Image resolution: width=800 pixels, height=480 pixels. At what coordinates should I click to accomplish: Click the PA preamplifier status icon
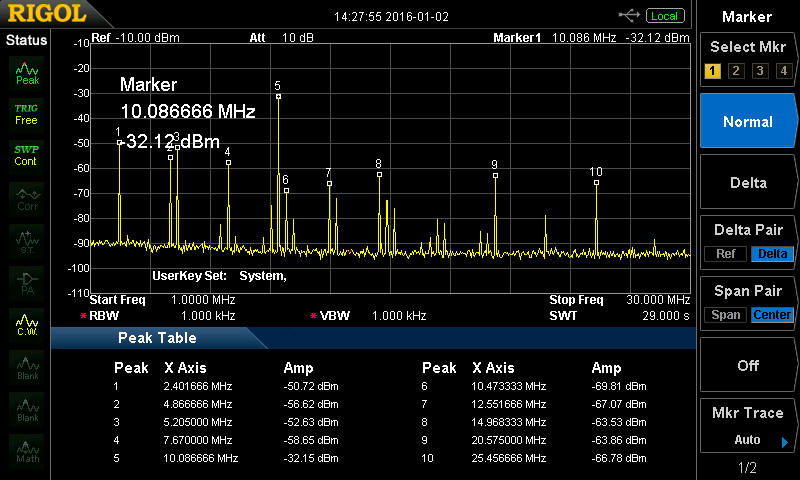pos(27,282)
